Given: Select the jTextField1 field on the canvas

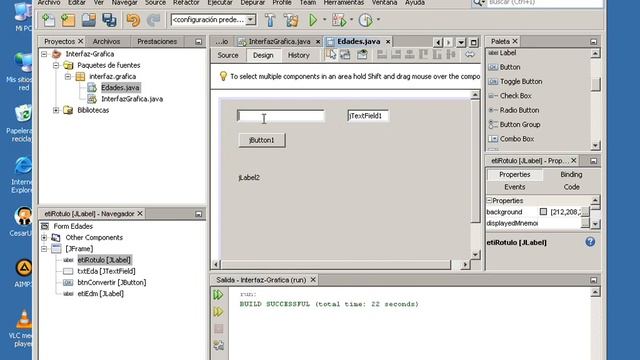Looking at the screenshot, I should click(368, 116).
